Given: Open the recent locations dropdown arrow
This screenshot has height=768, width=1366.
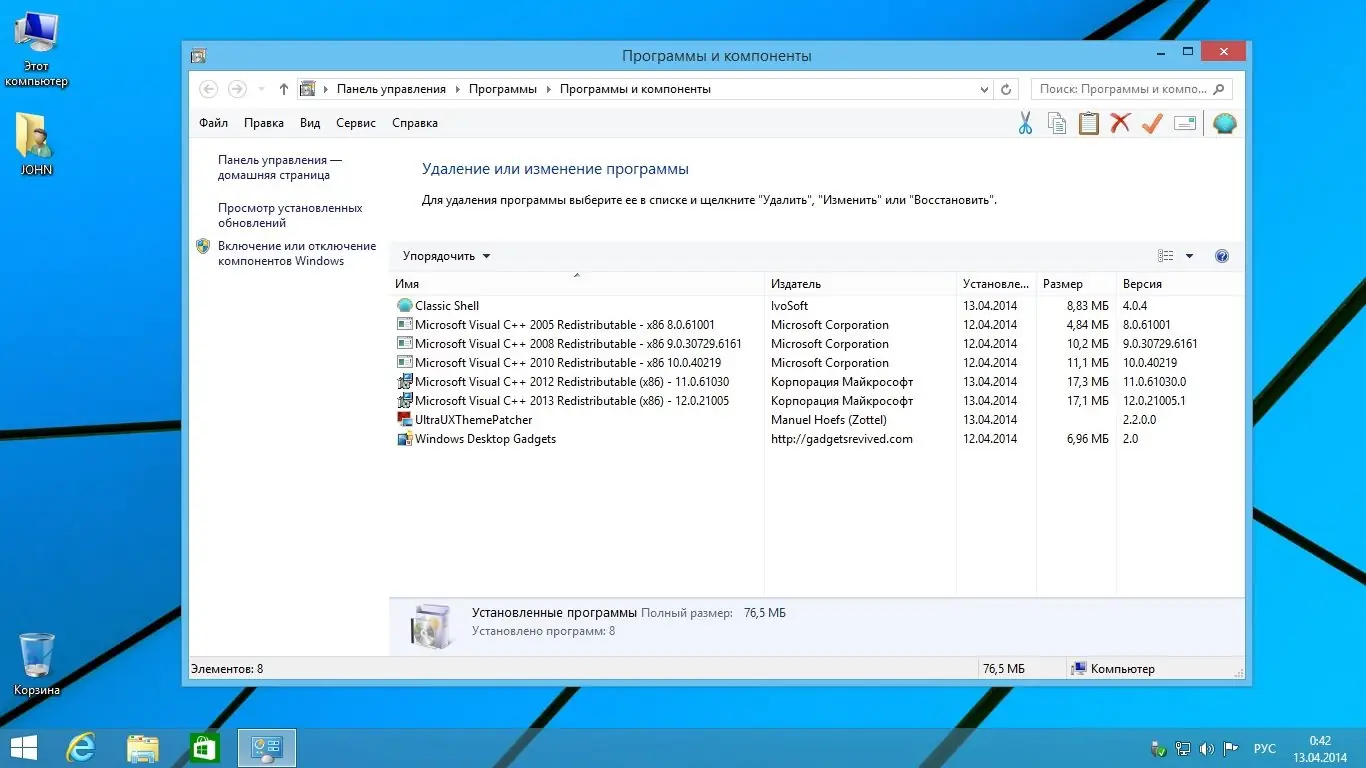Looking at the screenshot, I should [262, 89].
